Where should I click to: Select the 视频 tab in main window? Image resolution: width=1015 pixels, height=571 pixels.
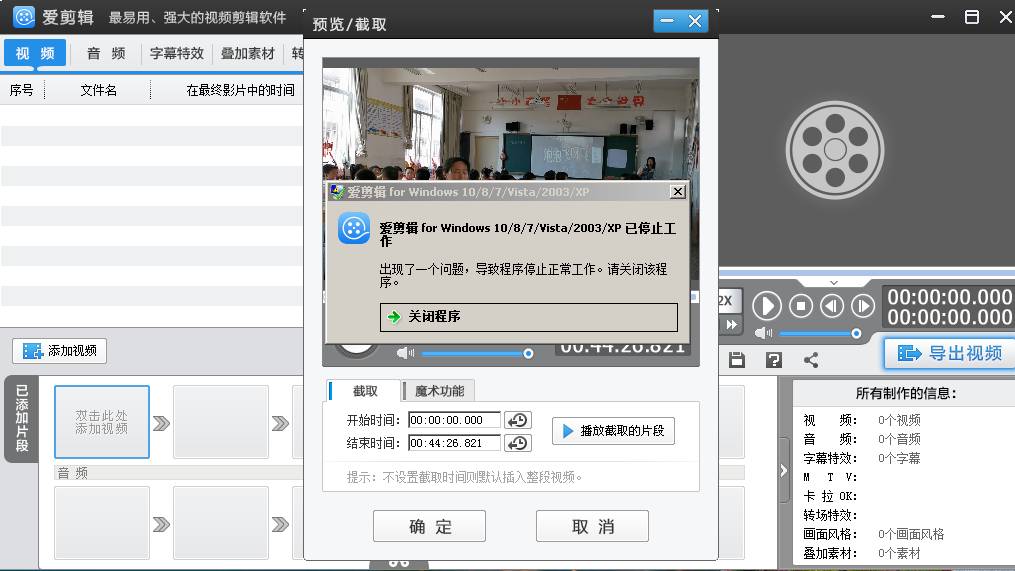coord(35,53)
